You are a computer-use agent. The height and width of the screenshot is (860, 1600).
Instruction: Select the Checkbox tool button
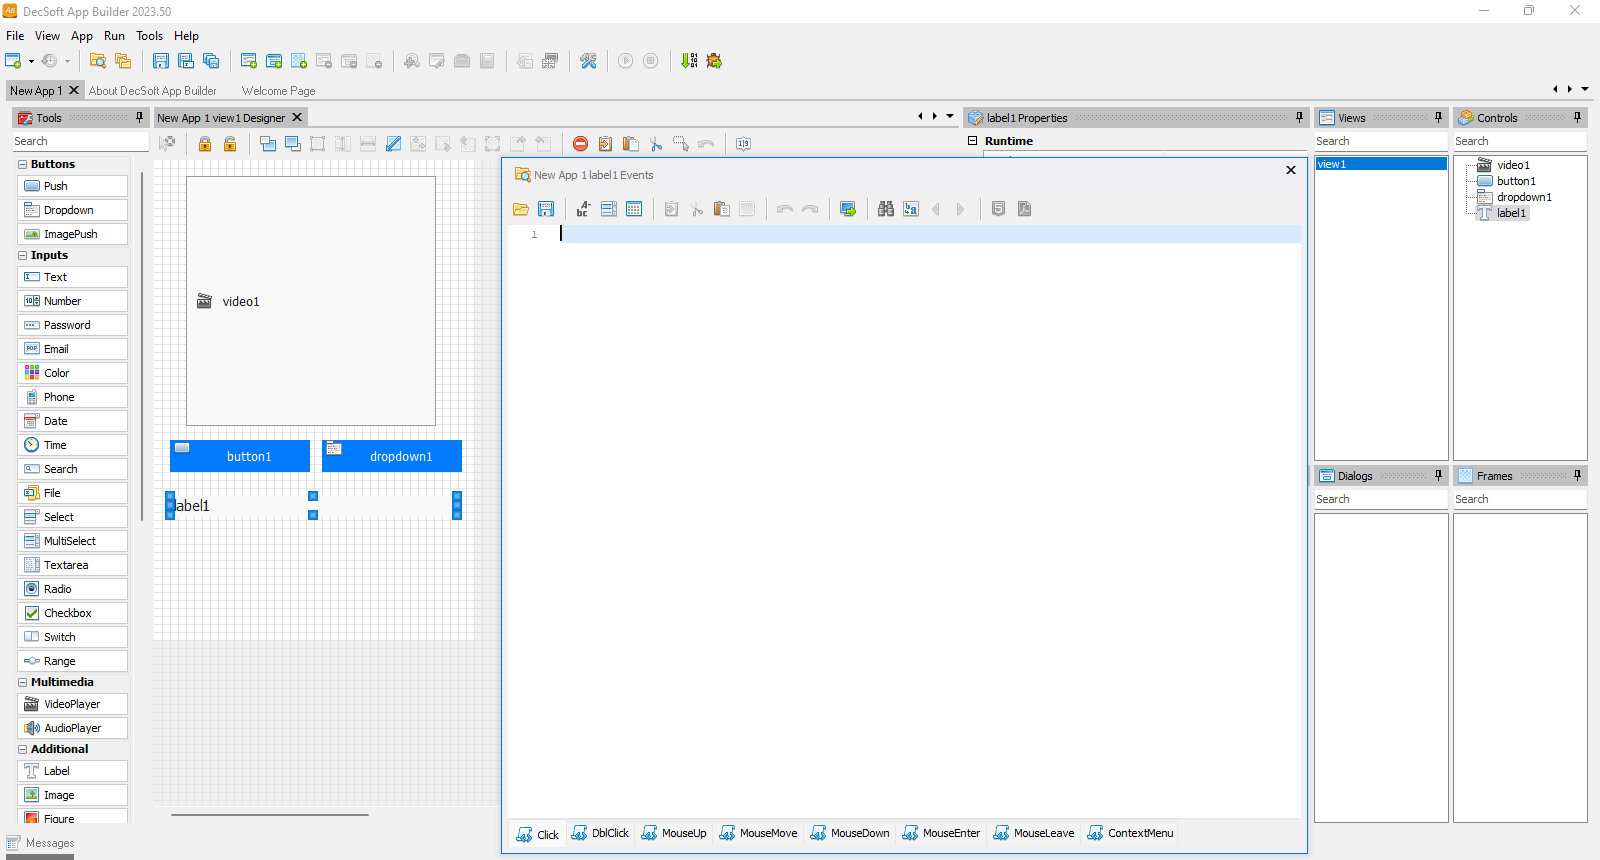(x=73, y=613)
